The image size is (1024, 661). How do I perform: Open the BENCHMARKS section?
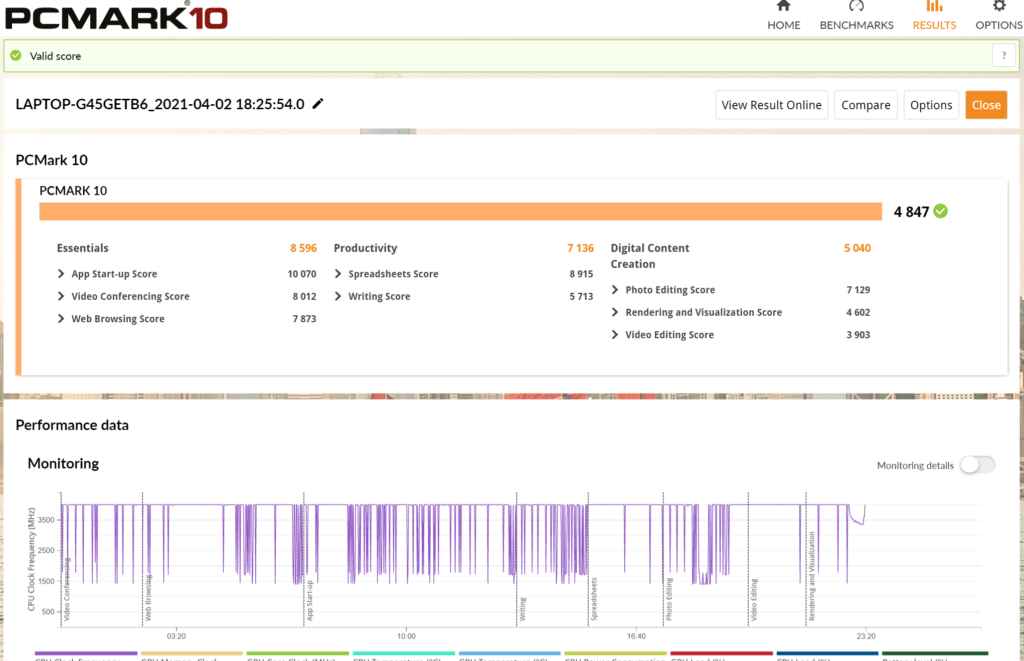[x=856, y=16]
